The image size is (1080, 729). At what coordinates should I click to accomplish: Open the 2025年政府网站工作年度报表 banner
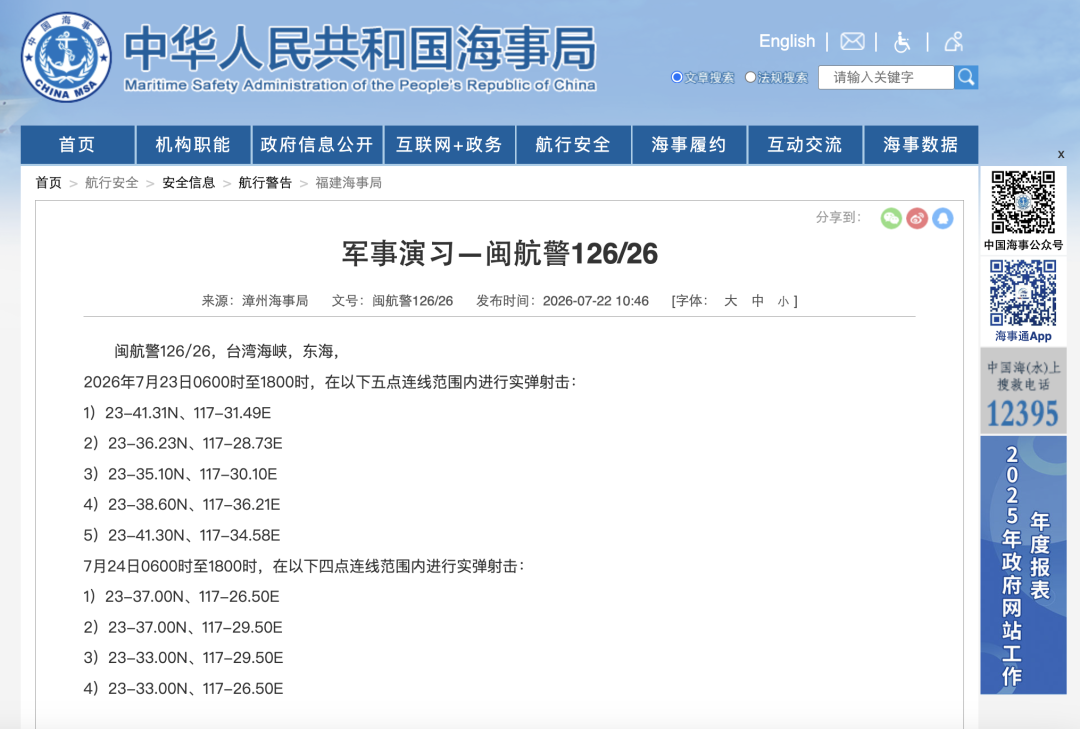pyautogui.click(x=1023, y=565)
